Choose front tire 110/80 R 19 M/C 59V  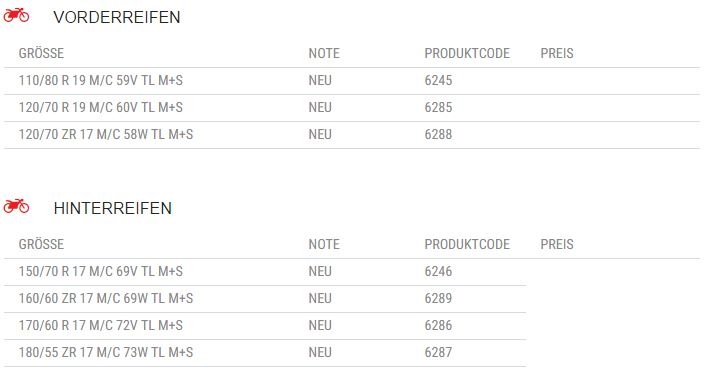pos(101,80)
